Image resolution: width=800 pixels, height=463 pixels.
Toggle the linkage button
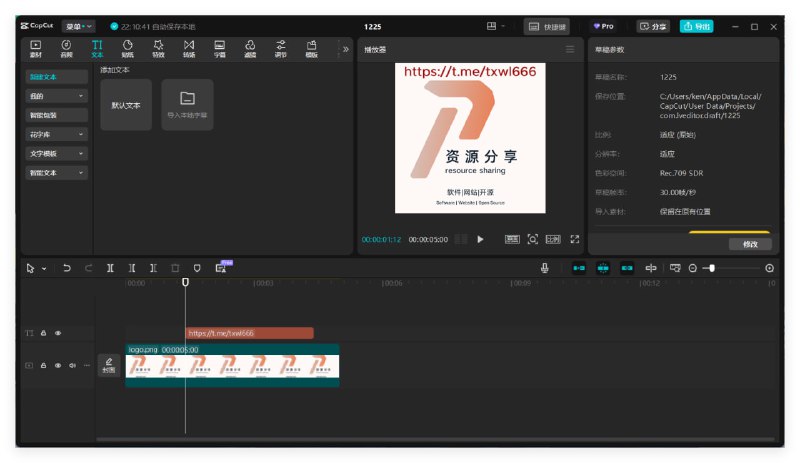pos(627,268)
